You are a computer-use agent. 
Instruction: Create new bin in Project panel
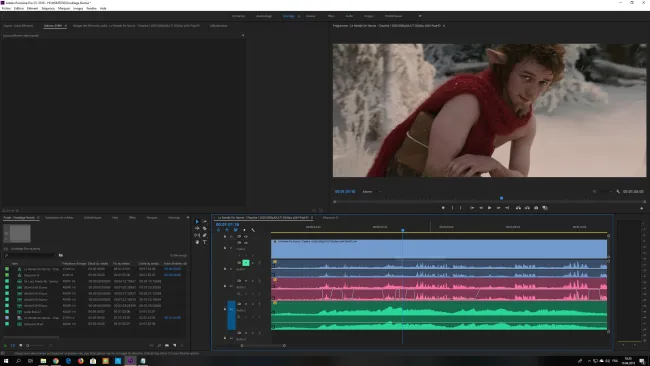click(x=167, y=345)
